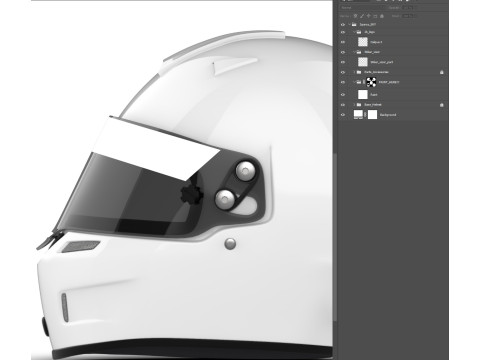Select the Base_Helmet group name
The image size is (480, 360).
[373, 105]
